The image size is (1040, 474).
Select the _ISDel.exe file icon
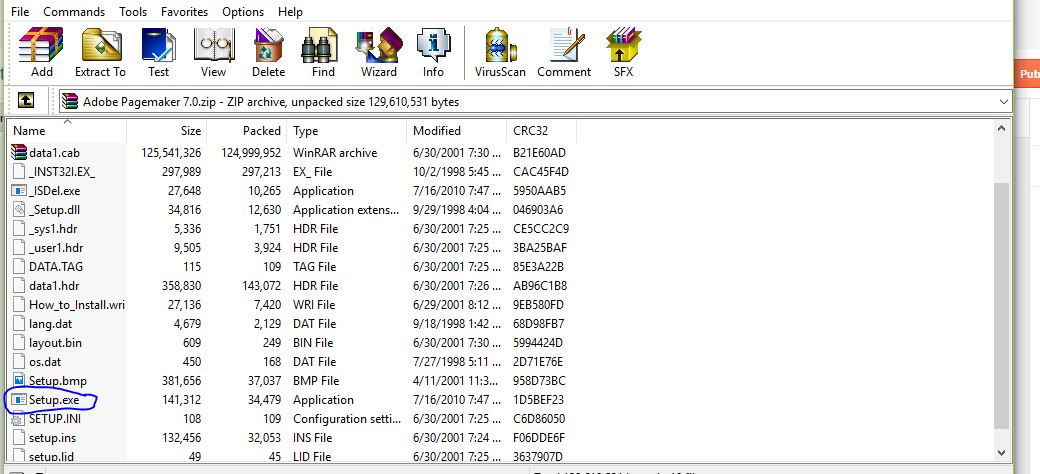click(x=19, y=191)
